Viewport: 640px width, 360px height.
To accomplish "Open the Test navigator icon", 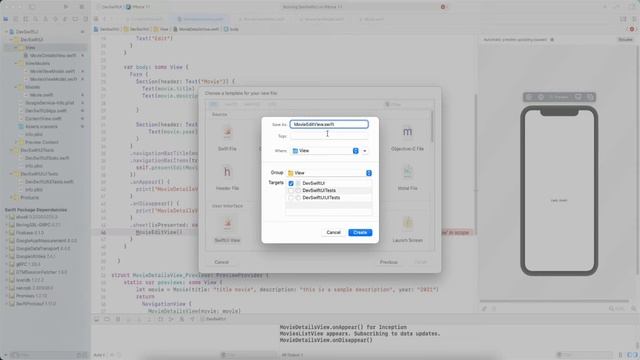I will [x=55, y=19].
